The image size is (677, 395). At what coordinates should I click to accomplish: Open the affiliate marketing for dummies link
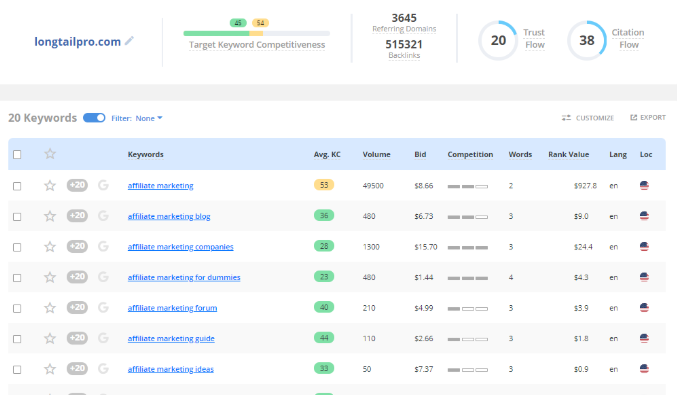click(x=184, y=278)
